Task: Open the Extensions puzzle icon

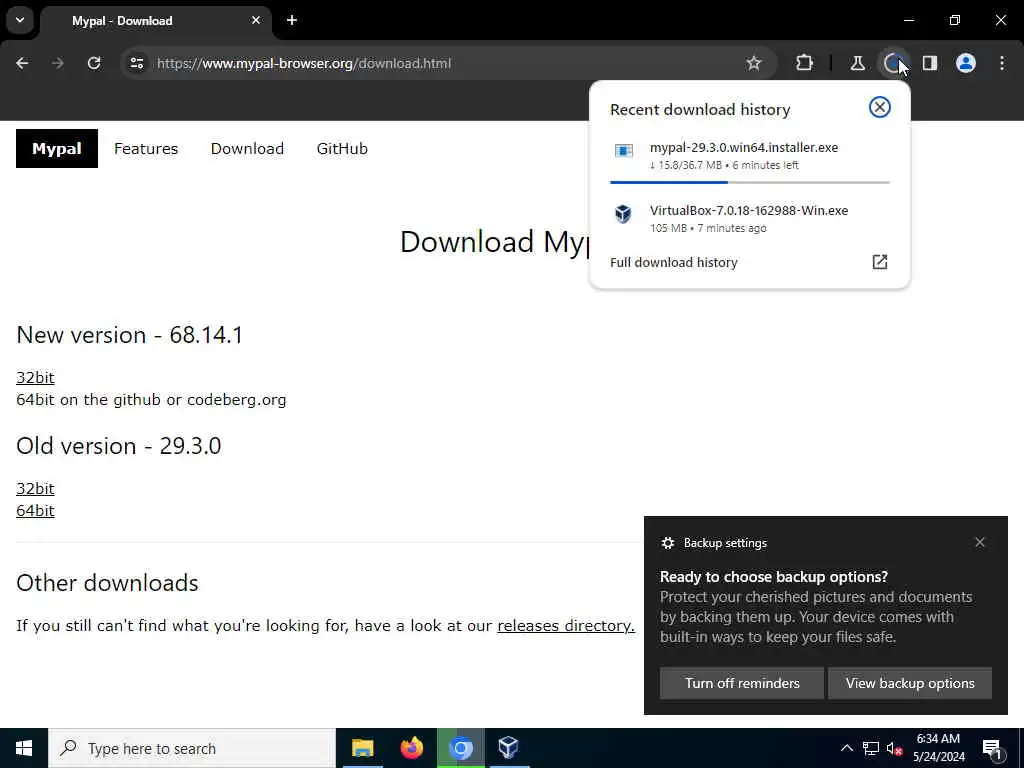Action: coord(805,63)
